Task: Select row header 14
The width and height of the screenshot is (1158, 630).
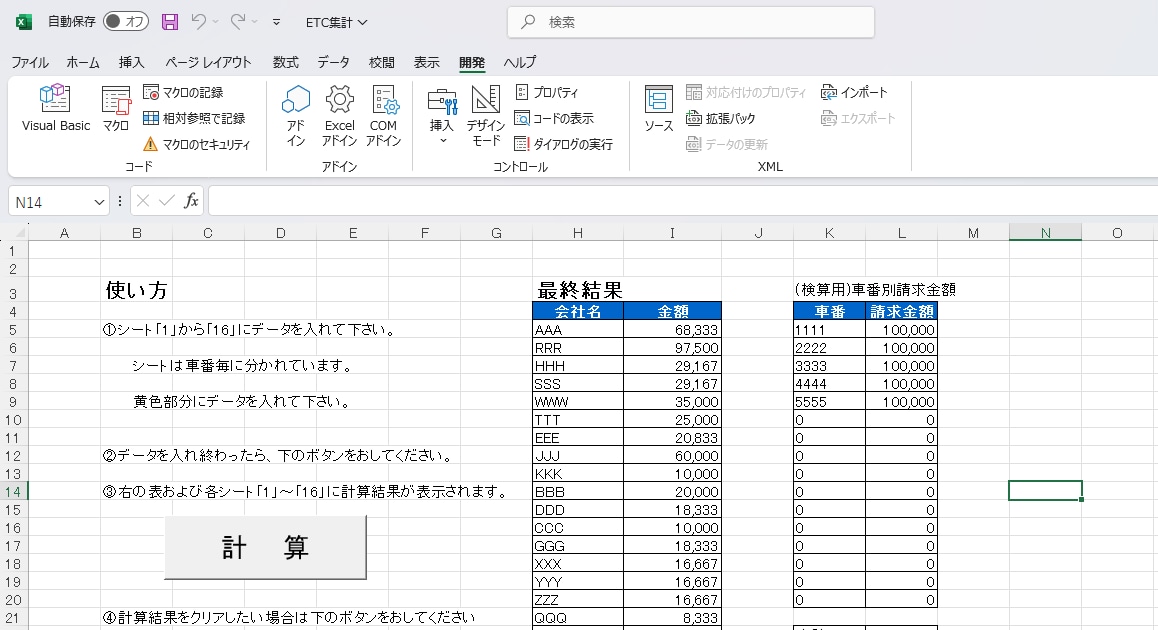Action: coord(13,491)
